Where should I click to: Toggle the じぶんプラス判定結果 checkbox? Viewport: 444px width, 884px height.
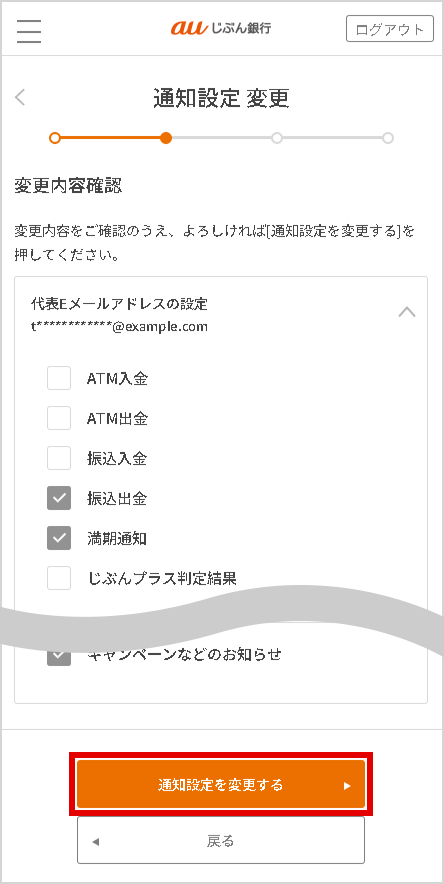(x=59, y=578)
